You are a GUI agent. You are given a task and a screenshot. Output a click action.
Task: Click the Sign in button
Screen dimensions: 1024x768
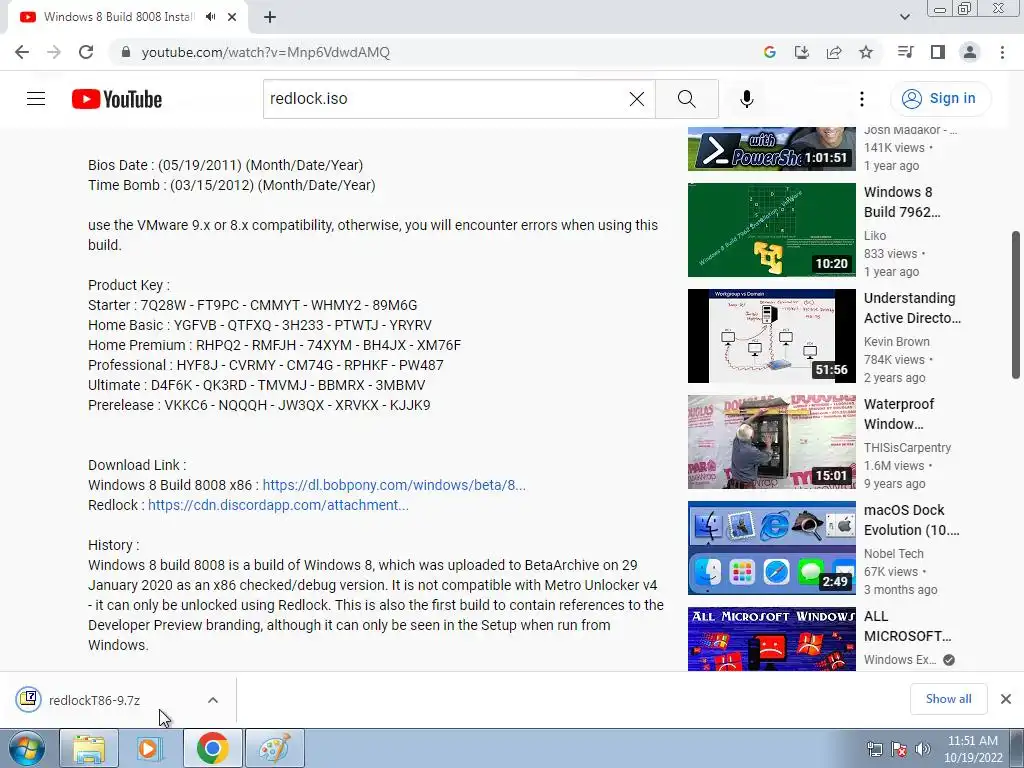pyautogui.click(x=940, y=99)
